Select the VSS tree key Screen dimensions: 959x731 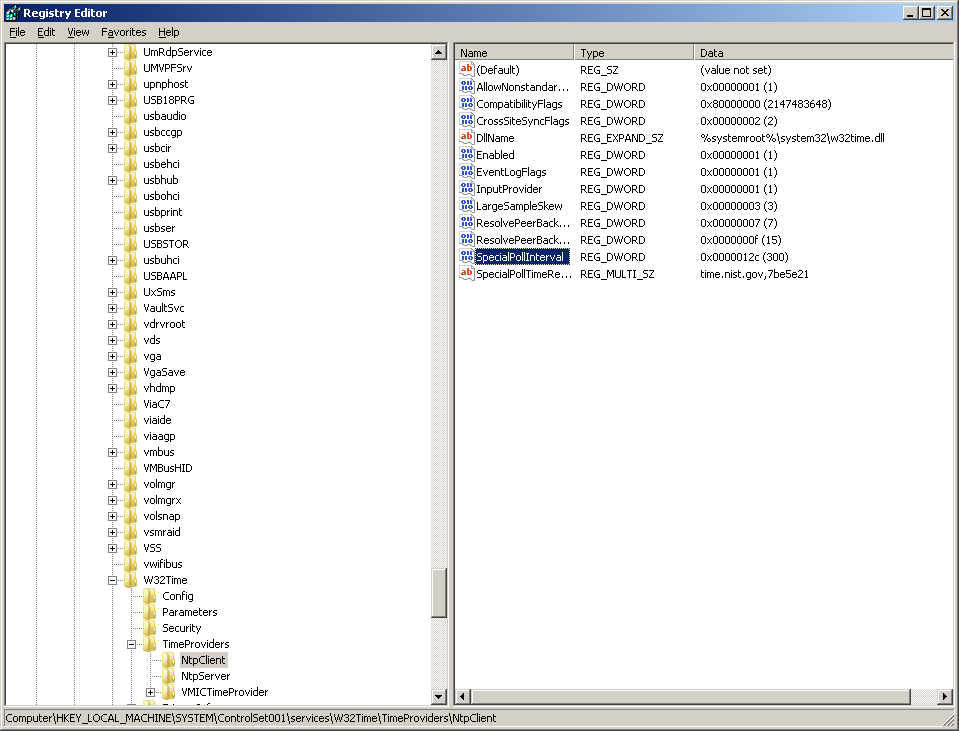pyautogui.click(x=152, y=548)
